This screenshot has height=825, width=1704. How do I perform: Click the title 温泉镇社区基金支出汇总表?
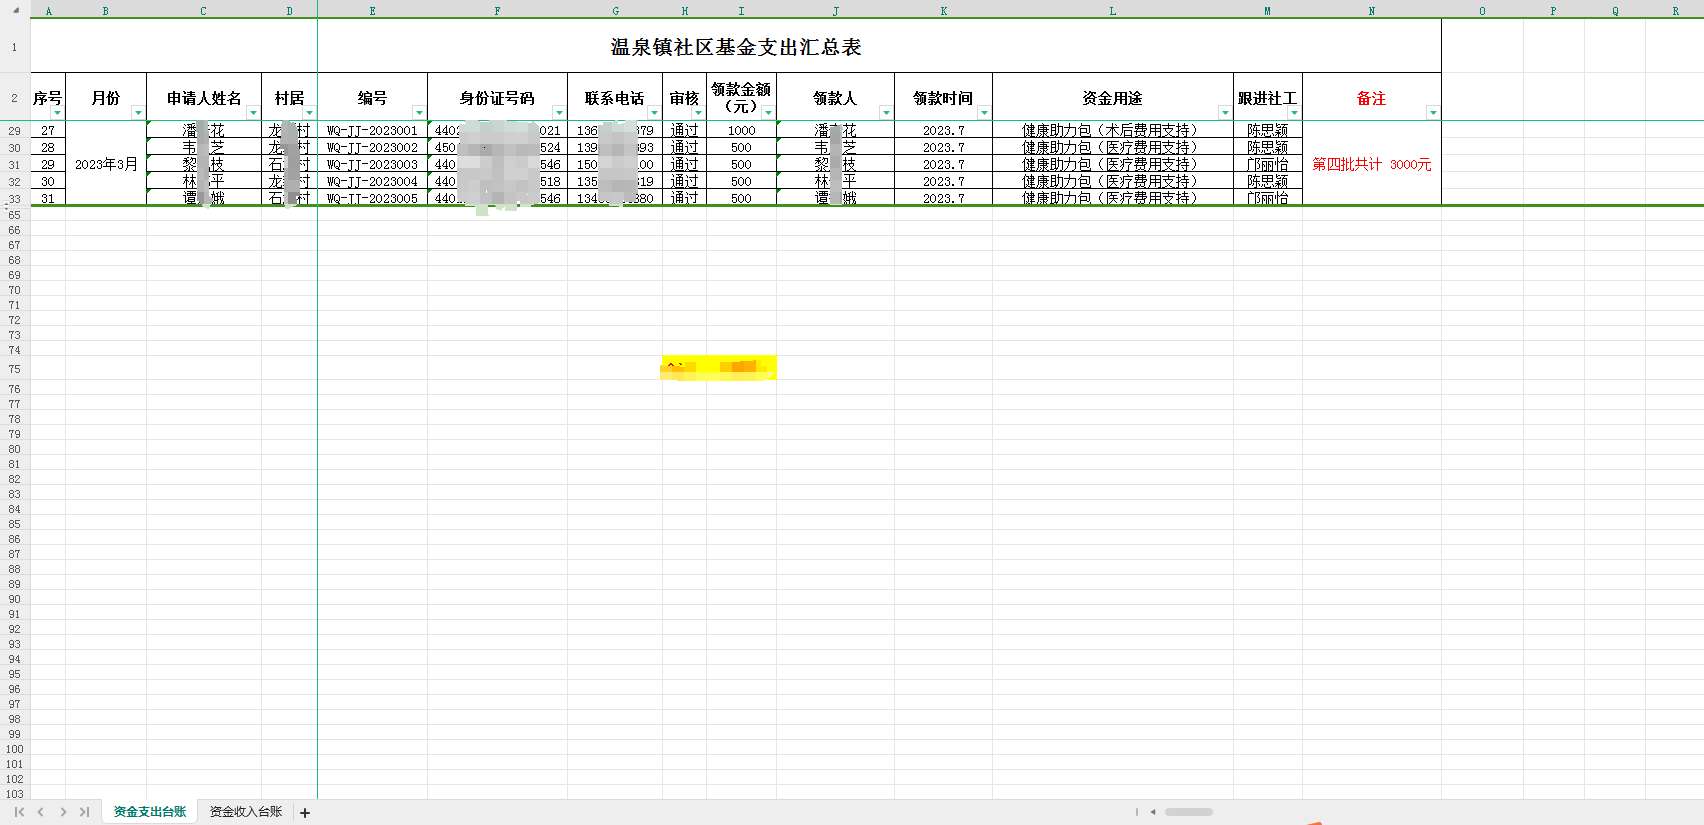736,47
